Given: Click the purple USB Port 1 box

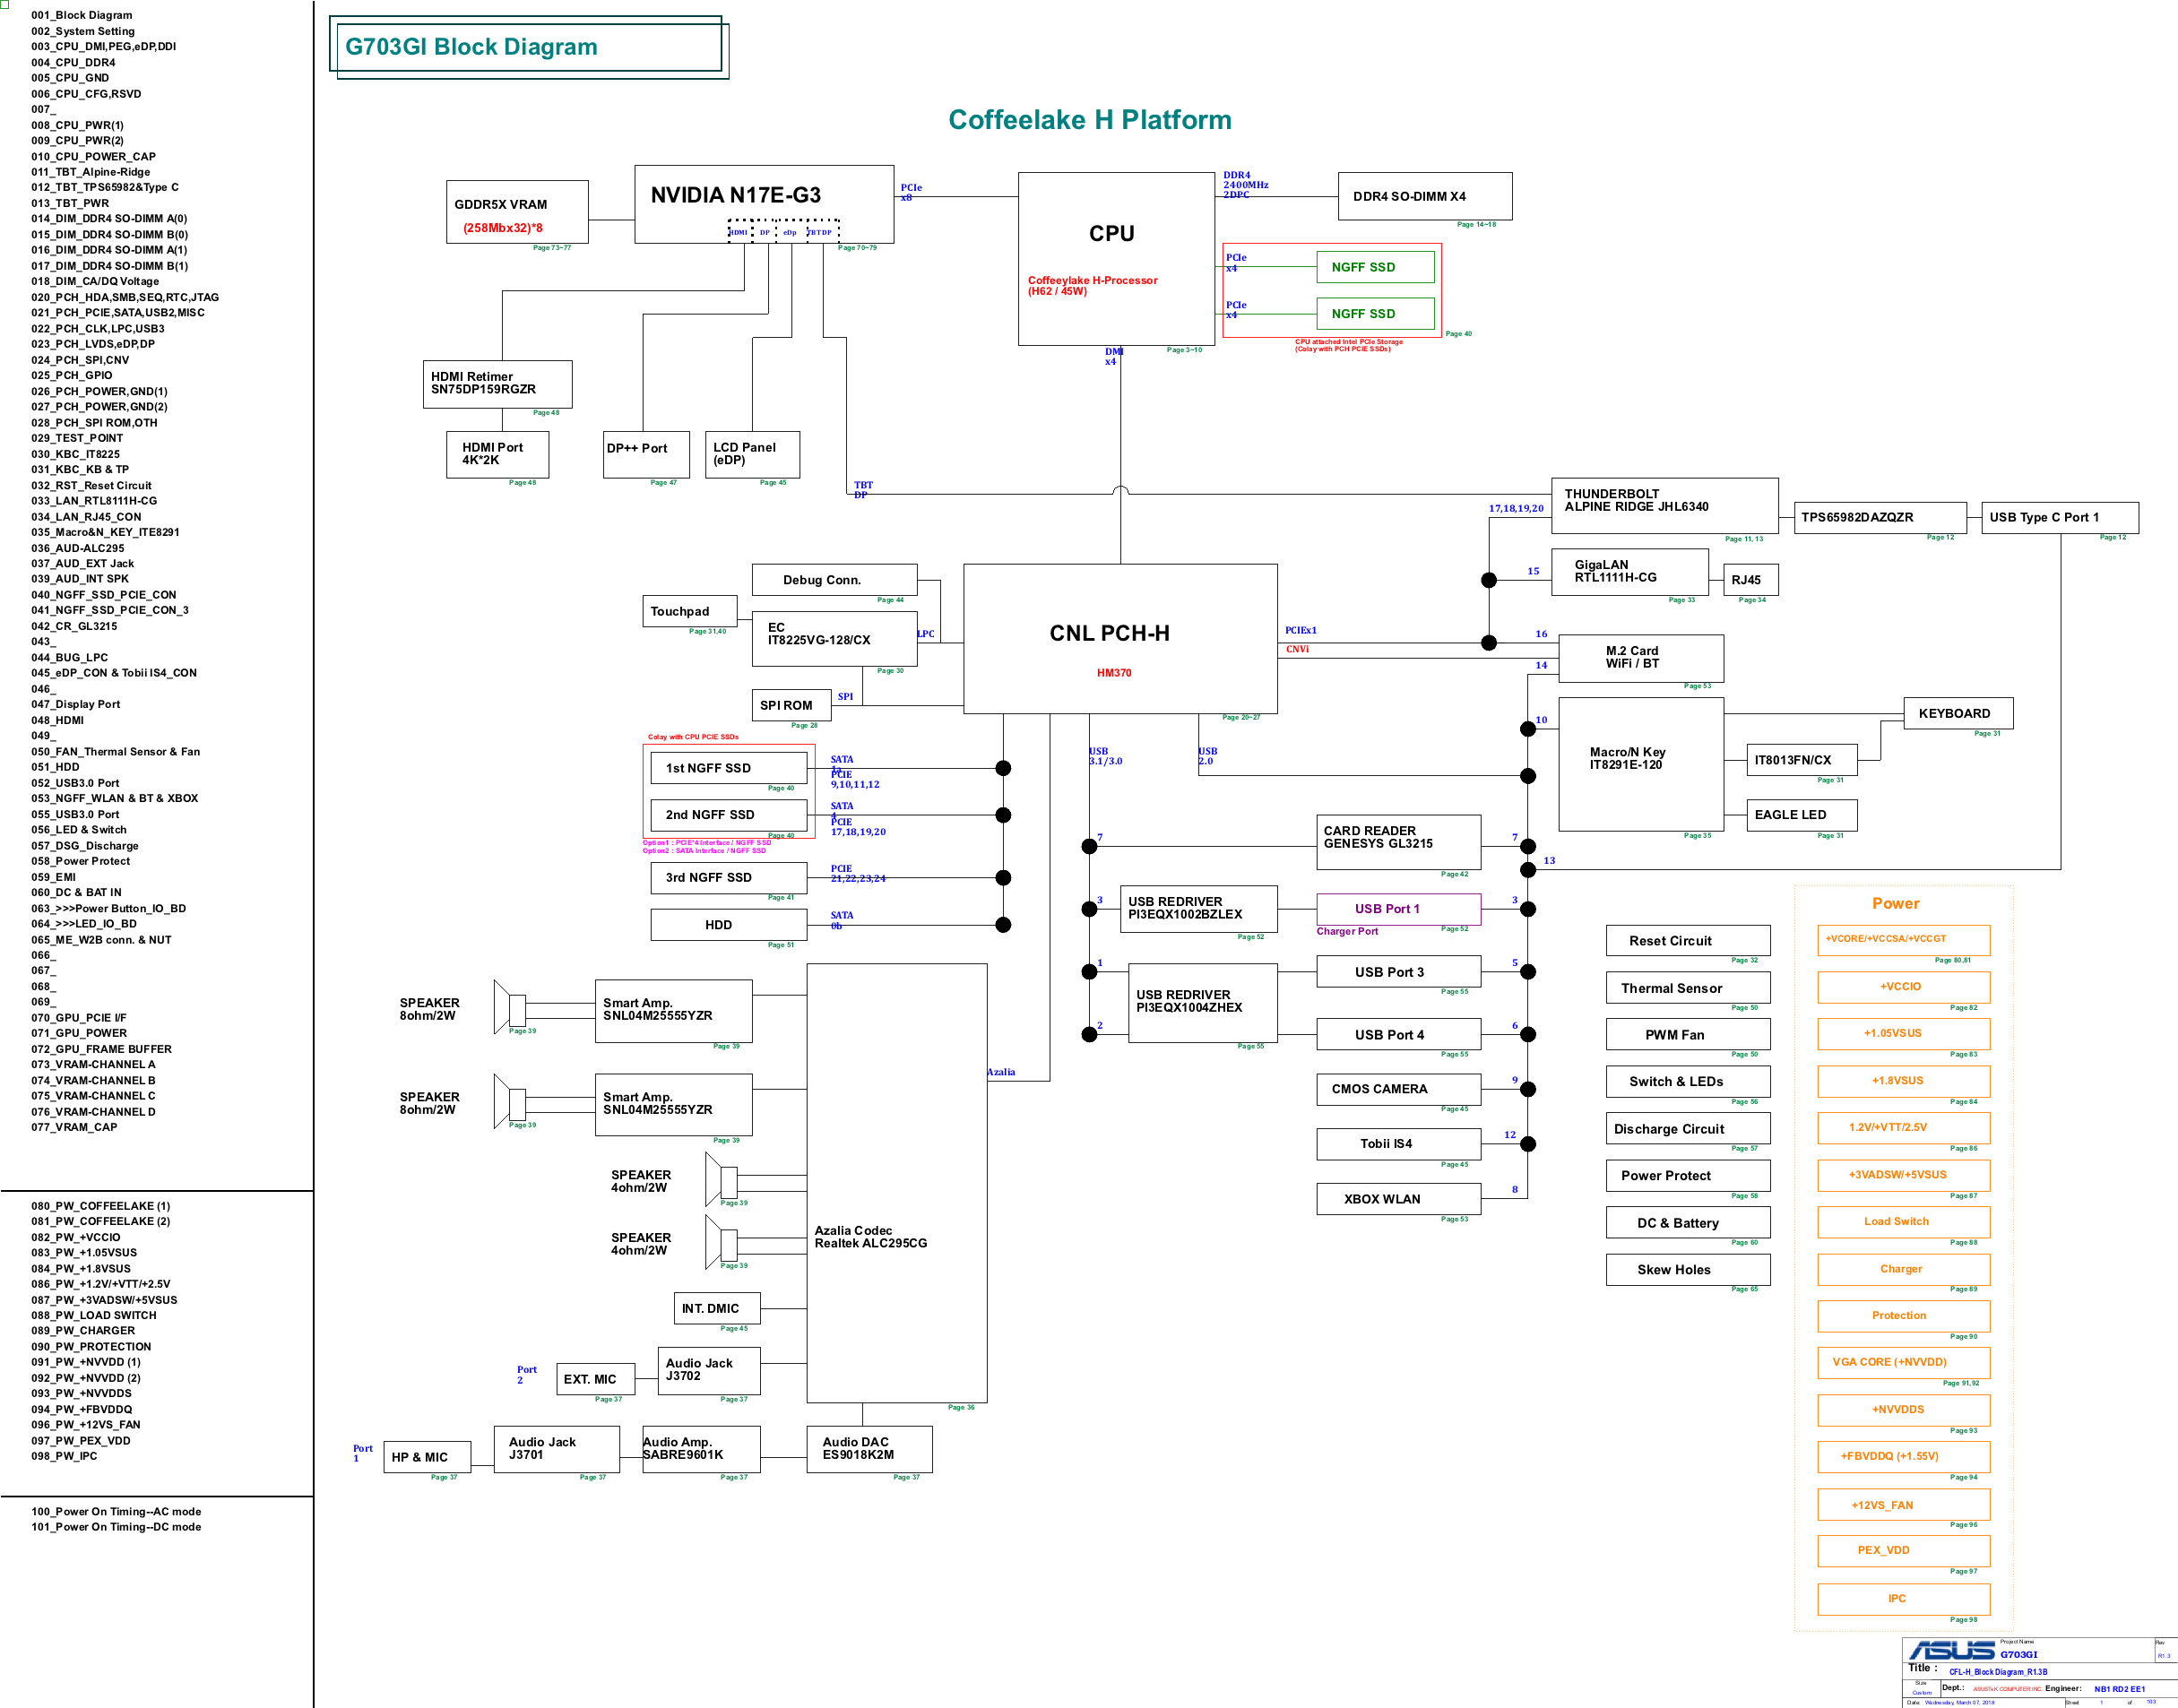Looking at the screenshot, I should coord(1397,909).
